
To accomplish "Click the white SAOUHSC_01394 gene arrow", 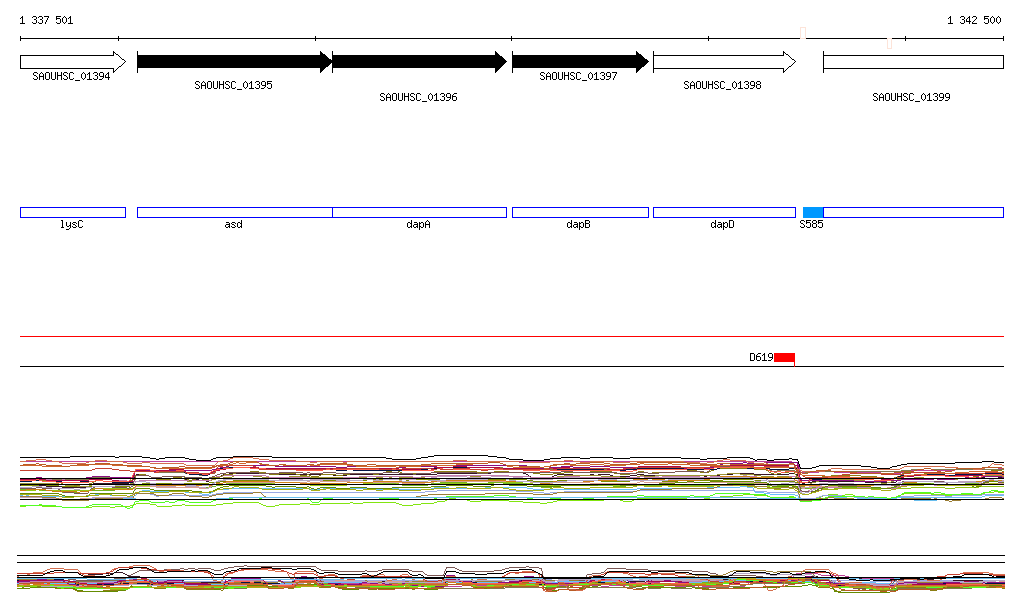I will click(x=72, y=62).
